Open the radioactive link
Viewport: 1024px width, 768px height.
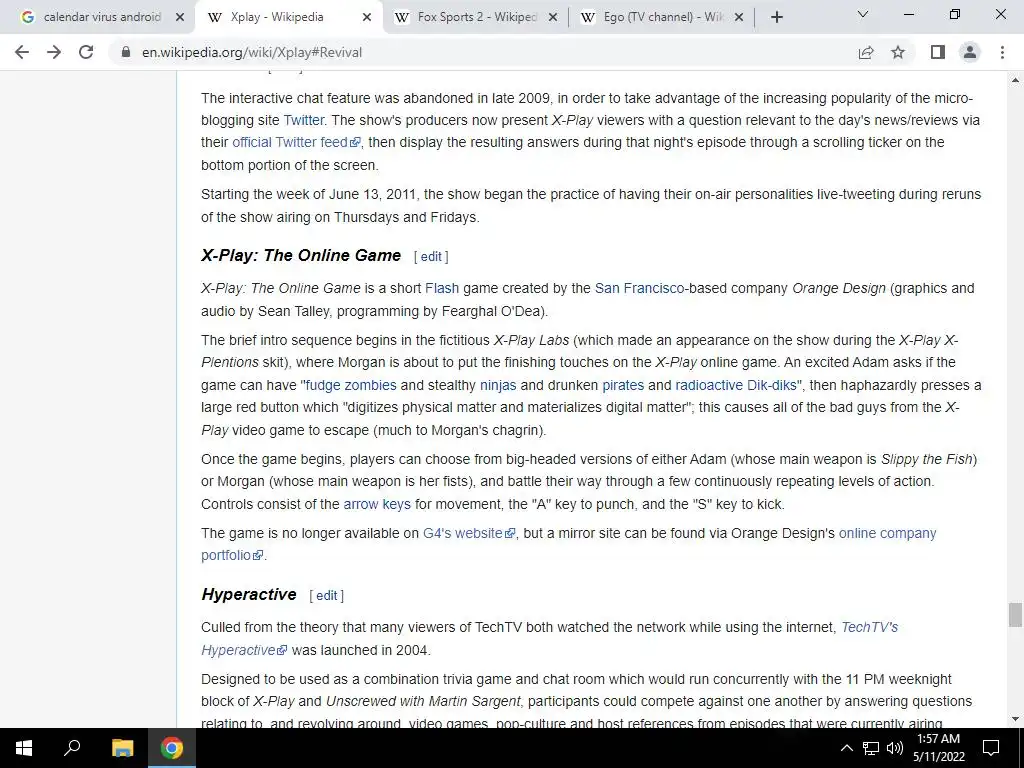click(709, 385)
